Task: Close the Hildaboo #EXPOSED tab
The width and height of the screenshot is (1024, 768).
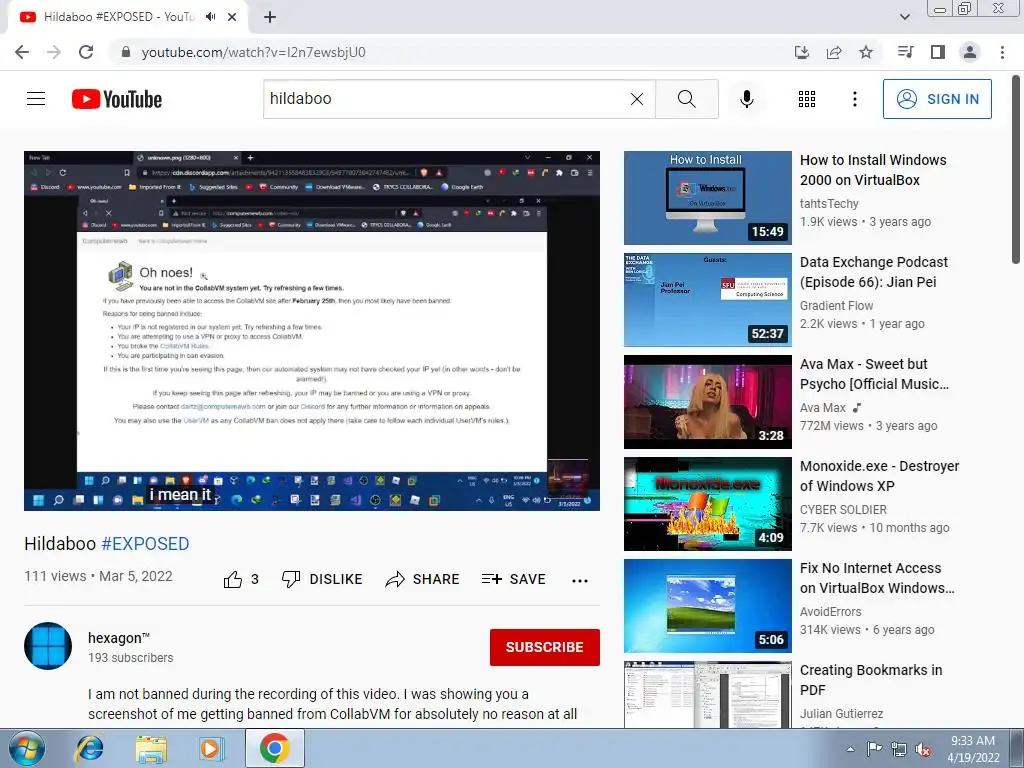Action: [232, 17]
